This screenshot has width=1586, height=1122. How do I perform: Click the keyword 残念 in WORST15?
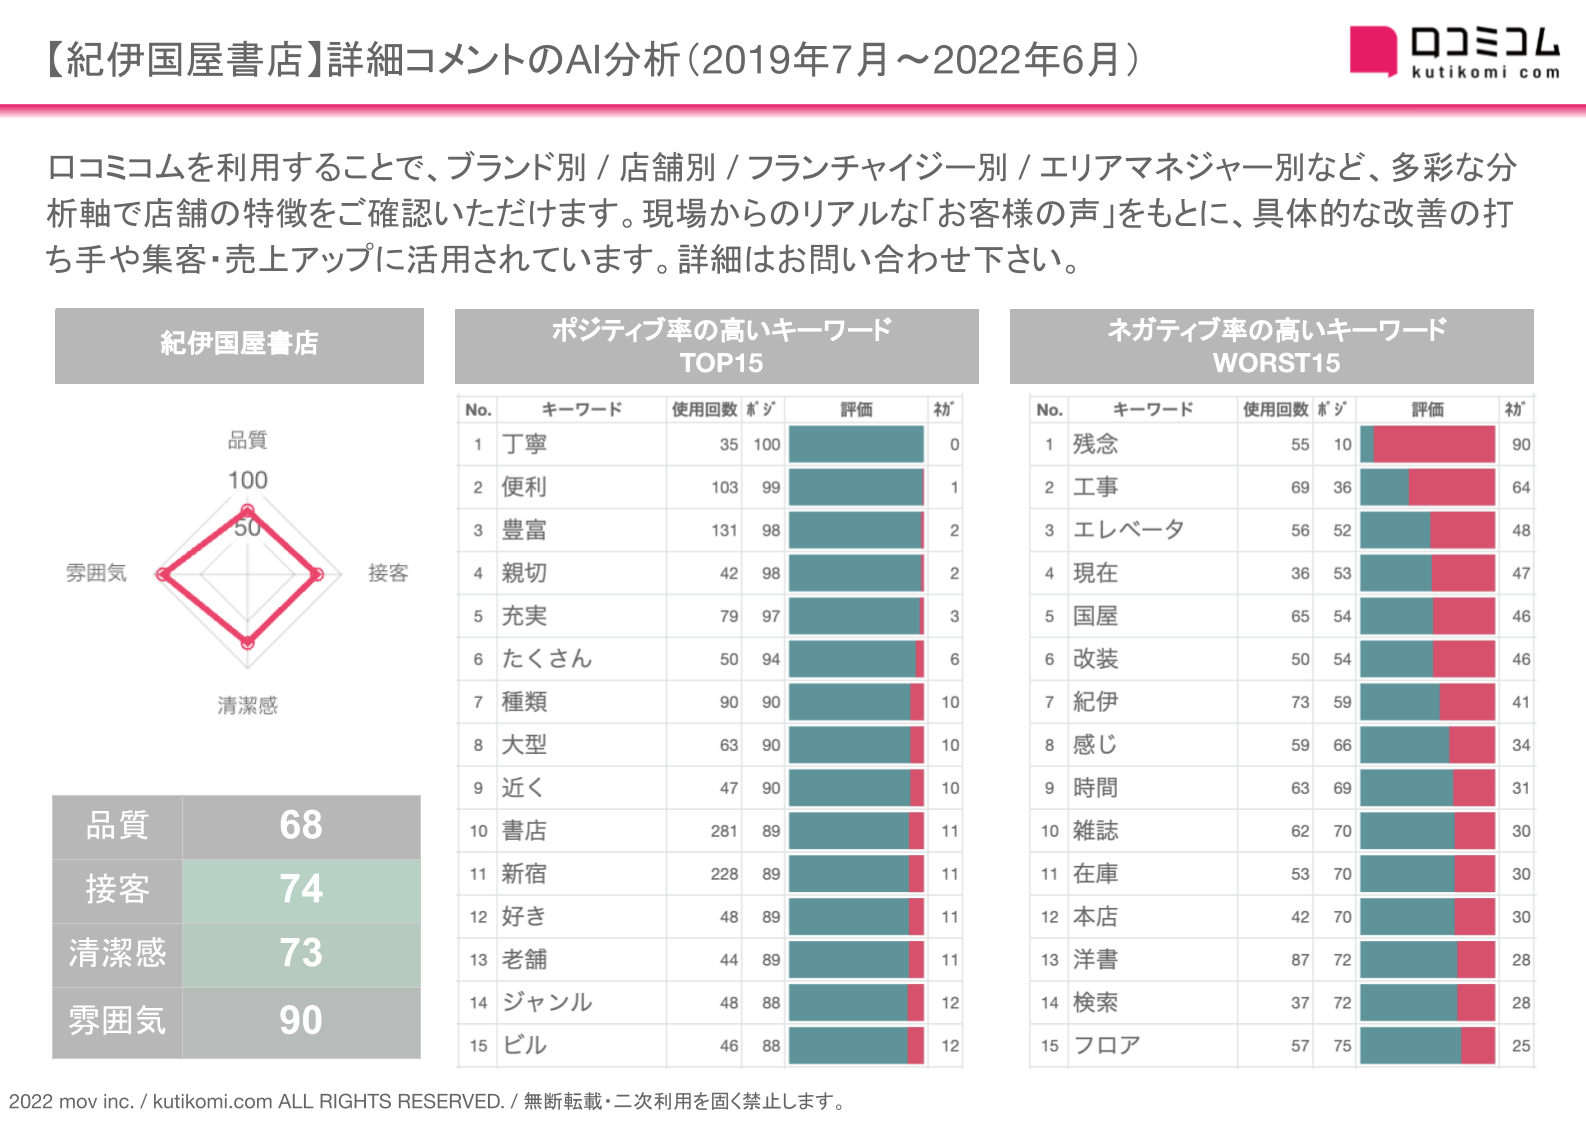pos(1095,444)
